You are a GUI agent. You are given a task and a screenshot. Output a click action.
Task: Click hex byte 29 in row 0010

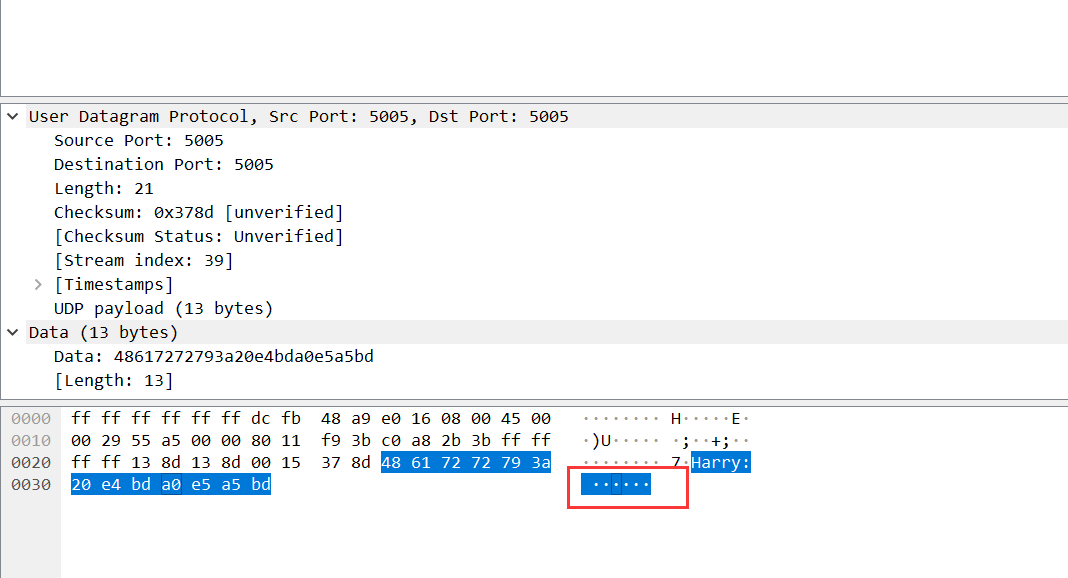tap(111, 440)
